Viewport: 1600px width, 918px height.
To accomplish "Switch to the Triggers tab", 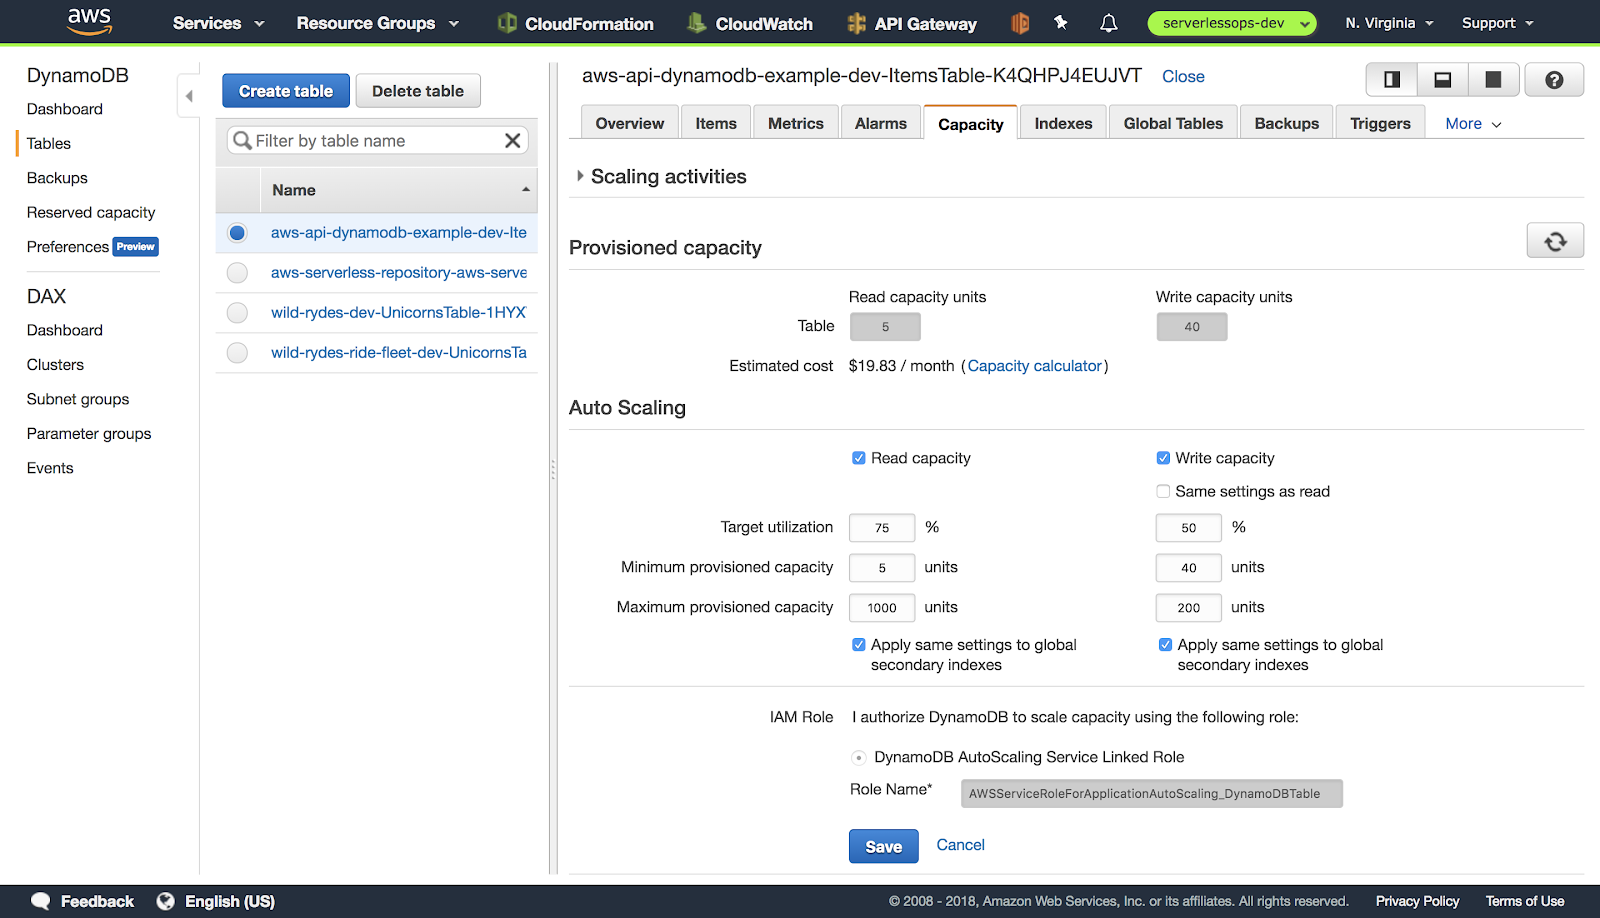I will coord(1380,123).
